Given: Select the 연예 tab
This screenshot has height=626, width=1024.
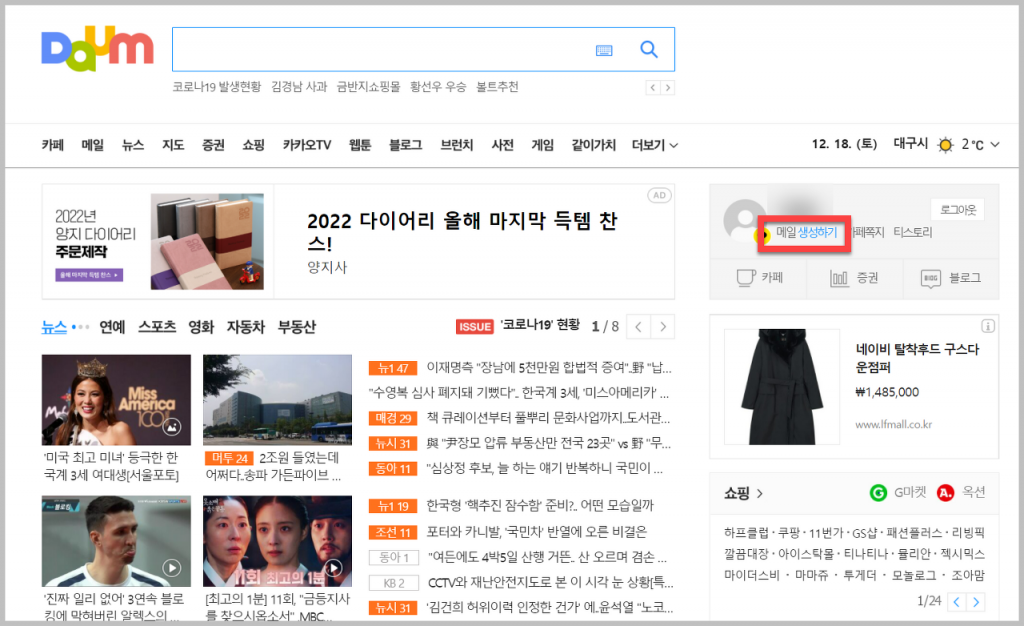Looking at the screenshot, I should pos(112,326).
